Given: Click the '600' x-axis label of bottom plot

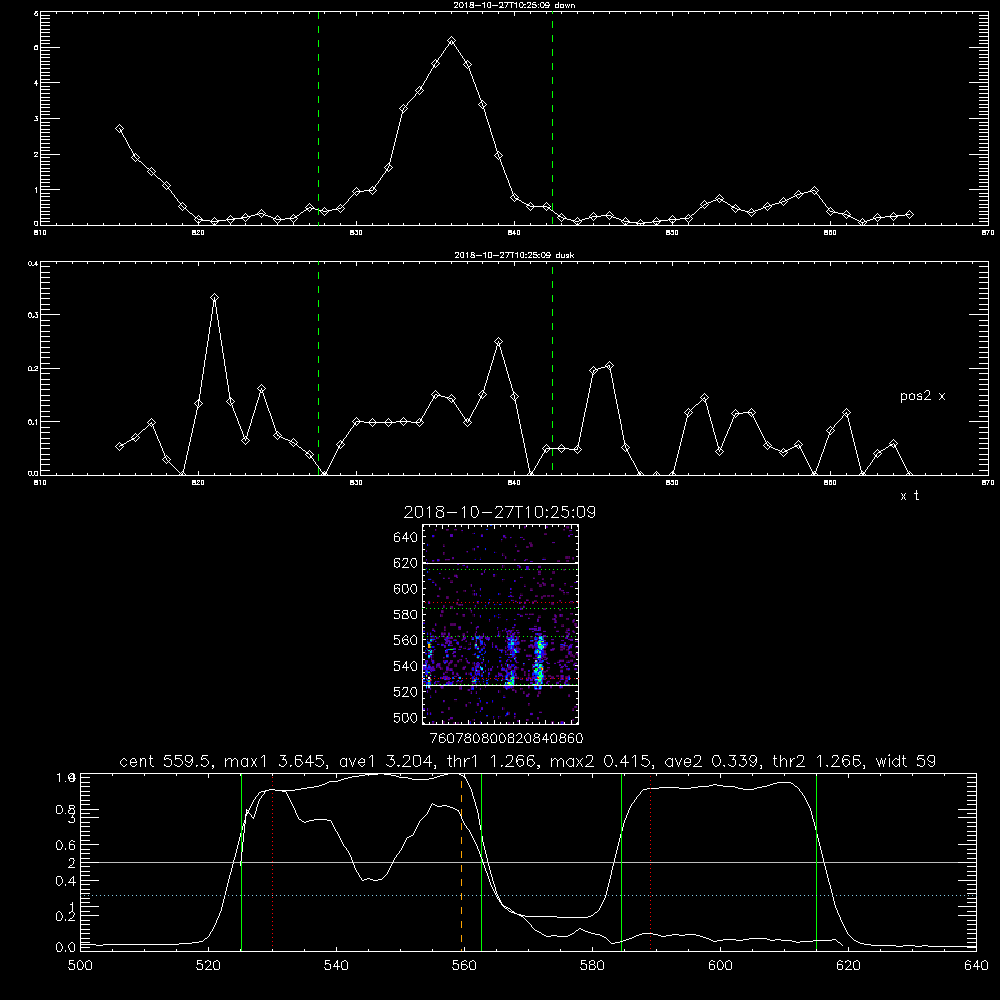Looking at the screenshot, I should (x=720, y=966).
